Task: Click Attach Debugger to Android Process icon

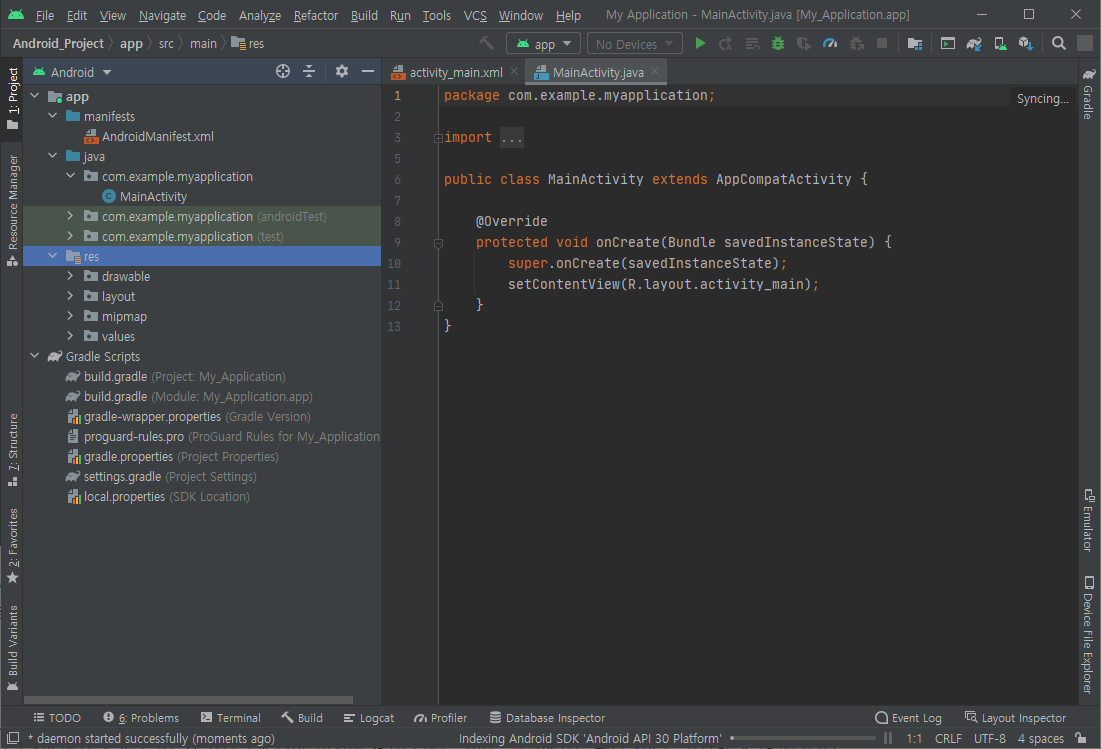Action: point(857,44)
